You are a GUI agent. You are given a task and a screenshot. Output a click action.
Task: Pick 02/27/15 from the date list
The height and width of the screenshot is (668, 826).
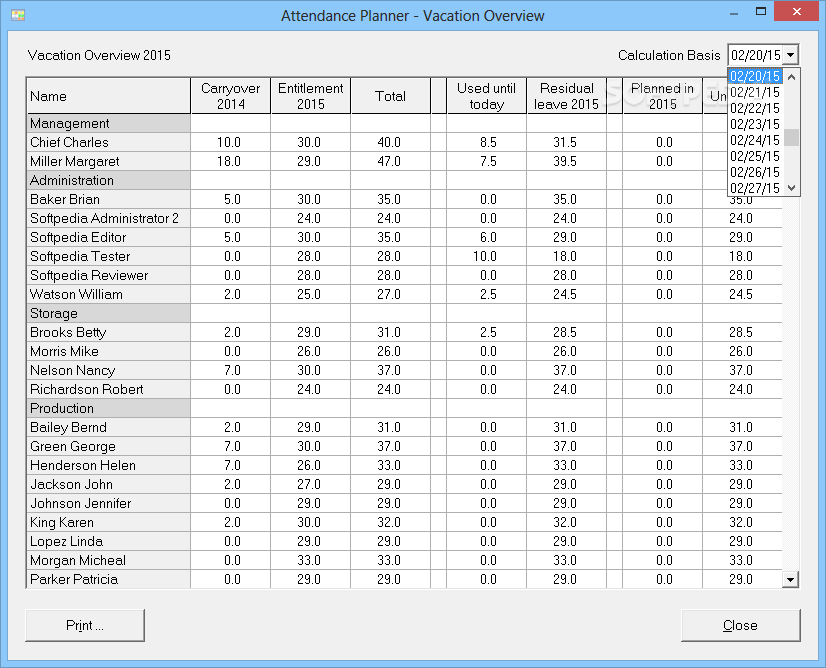pyautogui.click(x=755, y=188)
